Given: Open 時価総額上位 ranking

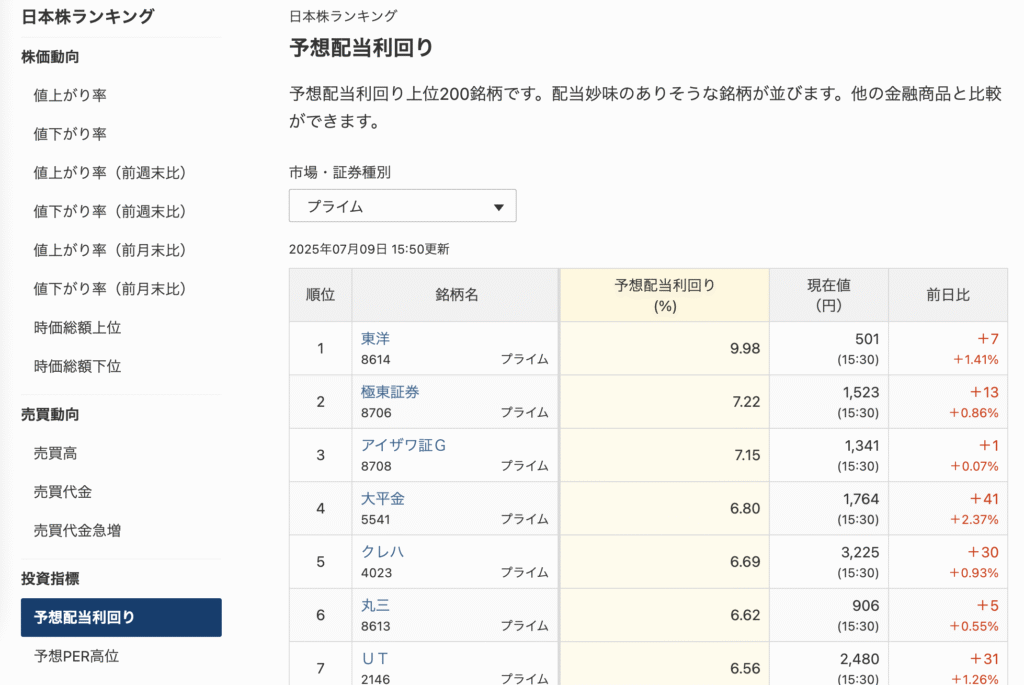Looking at the screenshot, I should pos(77,328).
